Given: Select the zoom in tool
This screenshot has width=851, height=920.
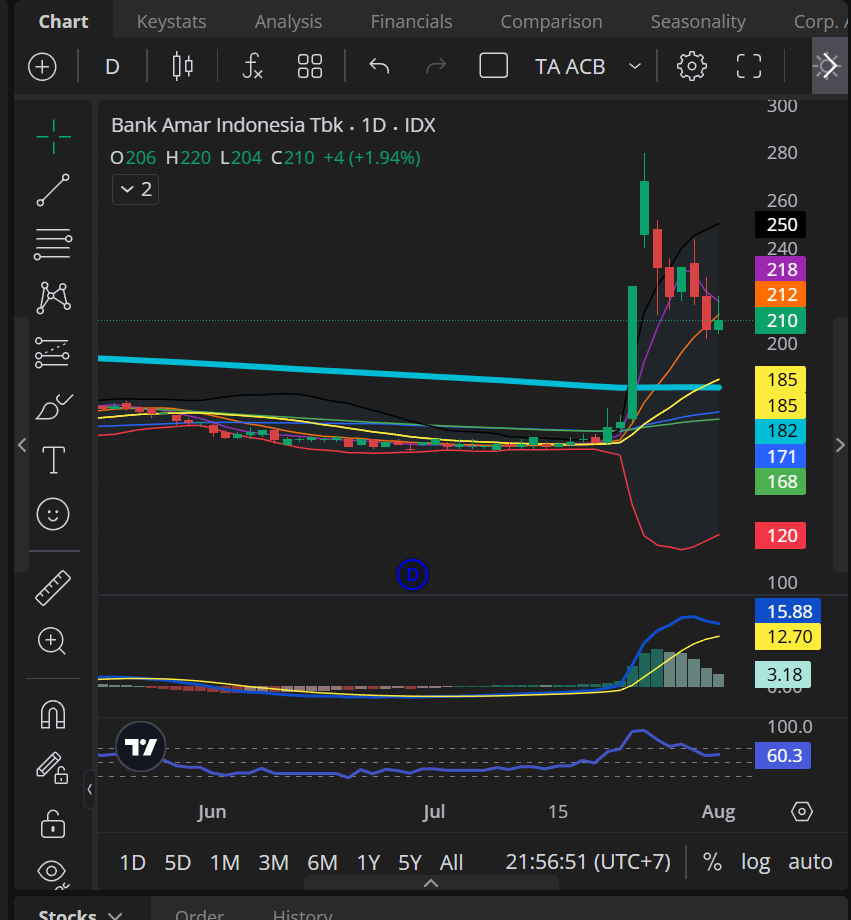Looking at the screenshot, I should click(x=52, y=641).
